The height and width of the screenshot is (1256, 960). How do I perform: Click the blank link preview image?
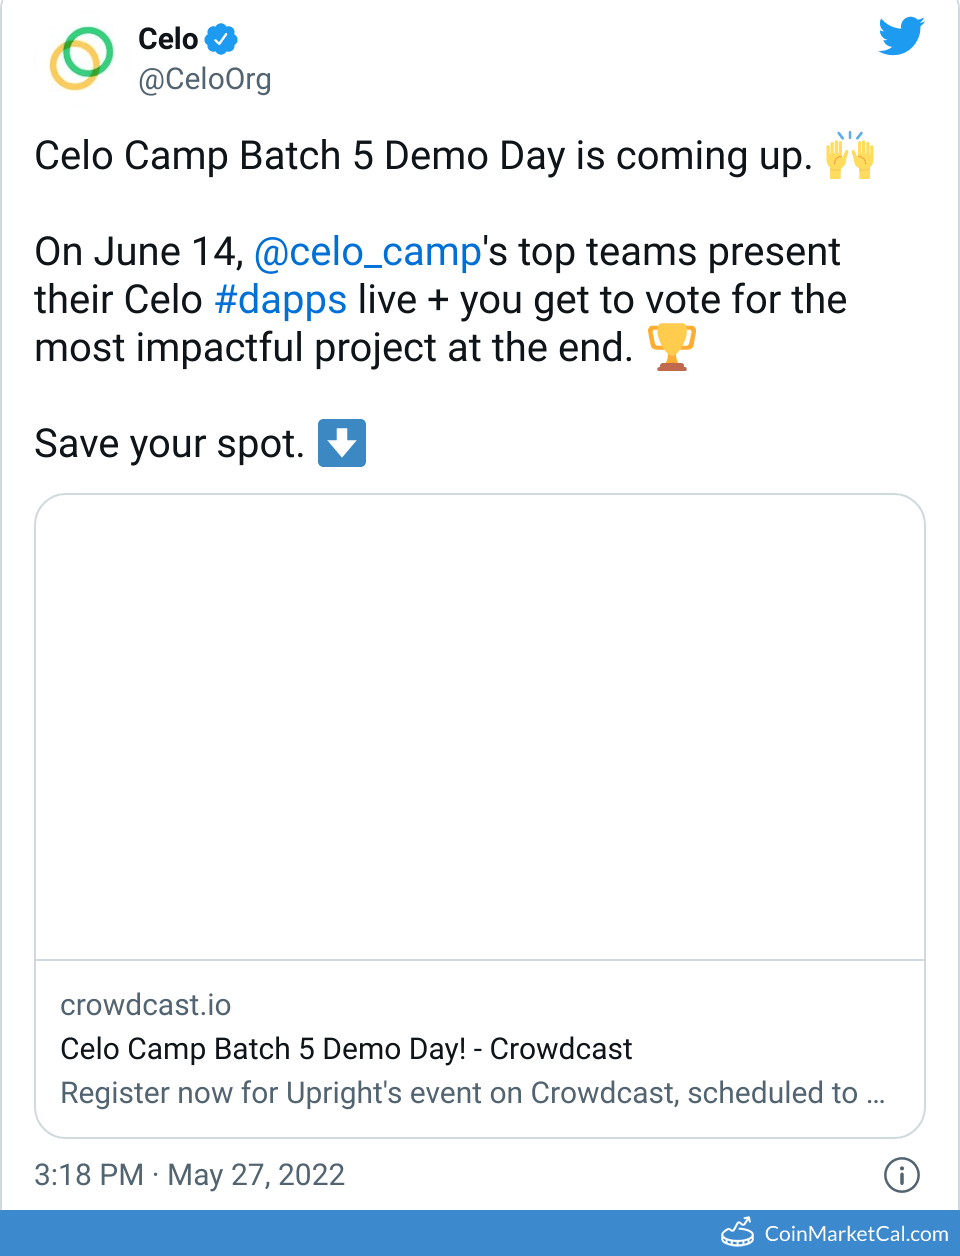coord(480,727)
